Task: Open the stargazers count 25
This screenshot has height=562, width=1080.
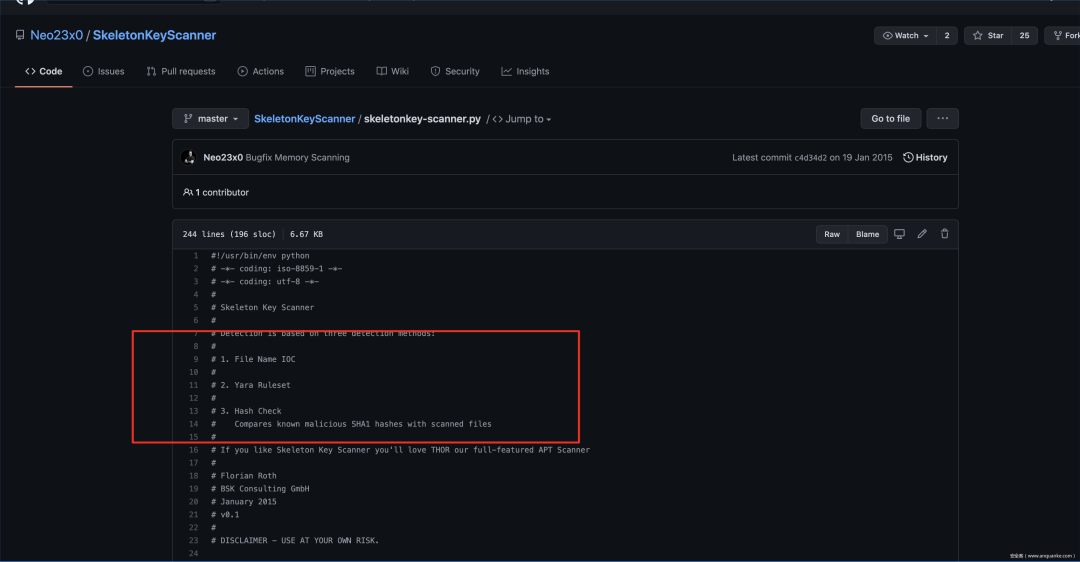Action: 1024,36
